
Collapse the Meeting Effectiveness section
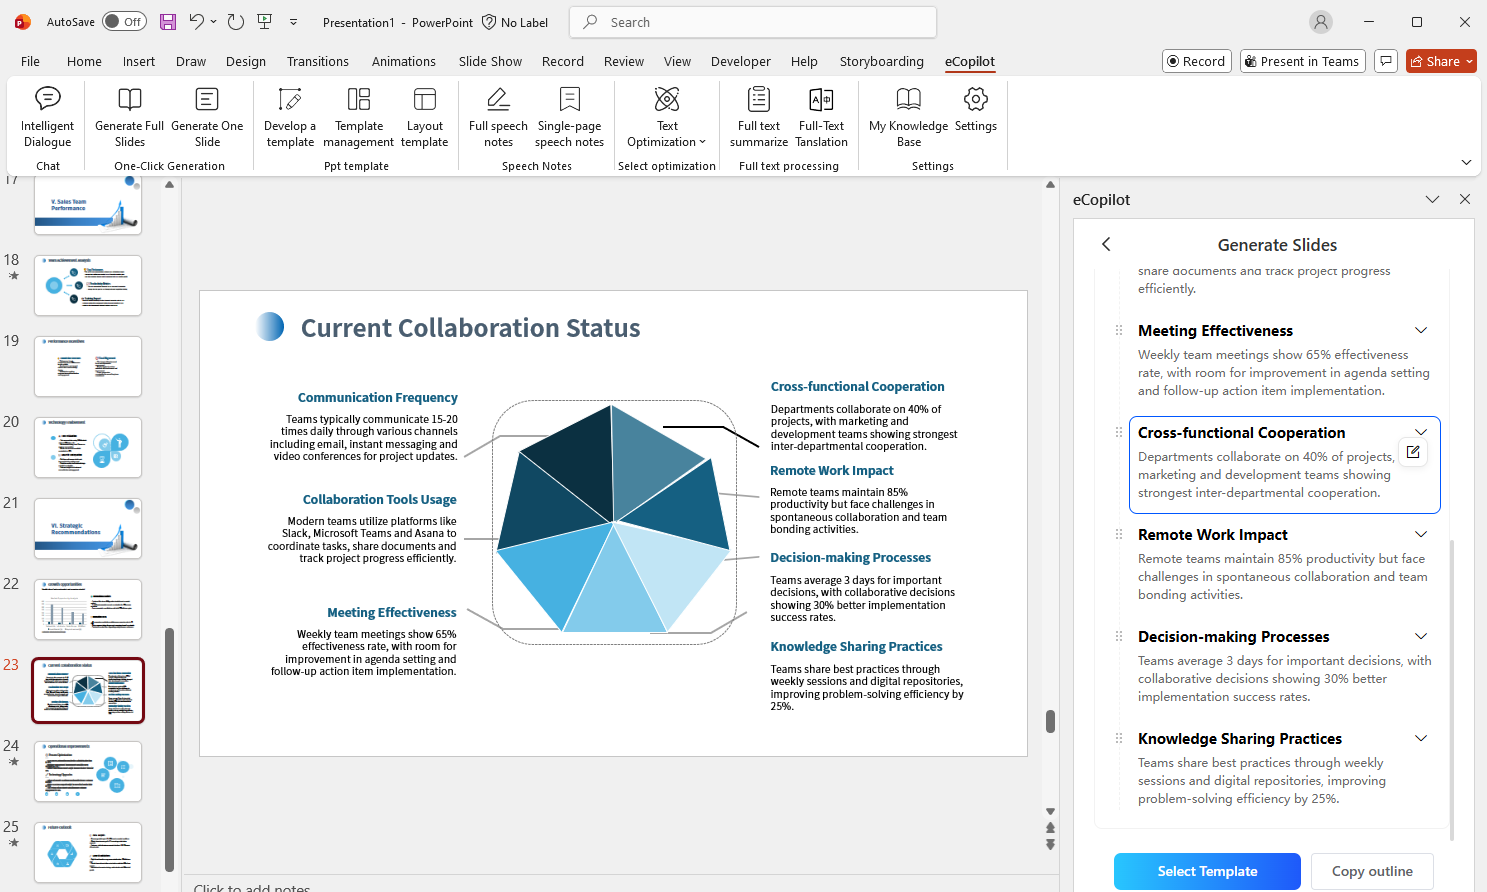pyautogui.click(x=1421, y=331)
